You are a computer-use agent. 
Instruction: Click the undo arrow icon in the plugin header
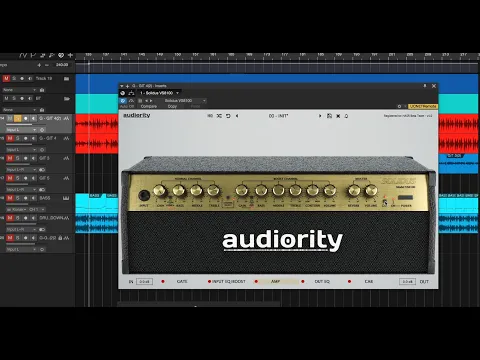coord(228,116)
